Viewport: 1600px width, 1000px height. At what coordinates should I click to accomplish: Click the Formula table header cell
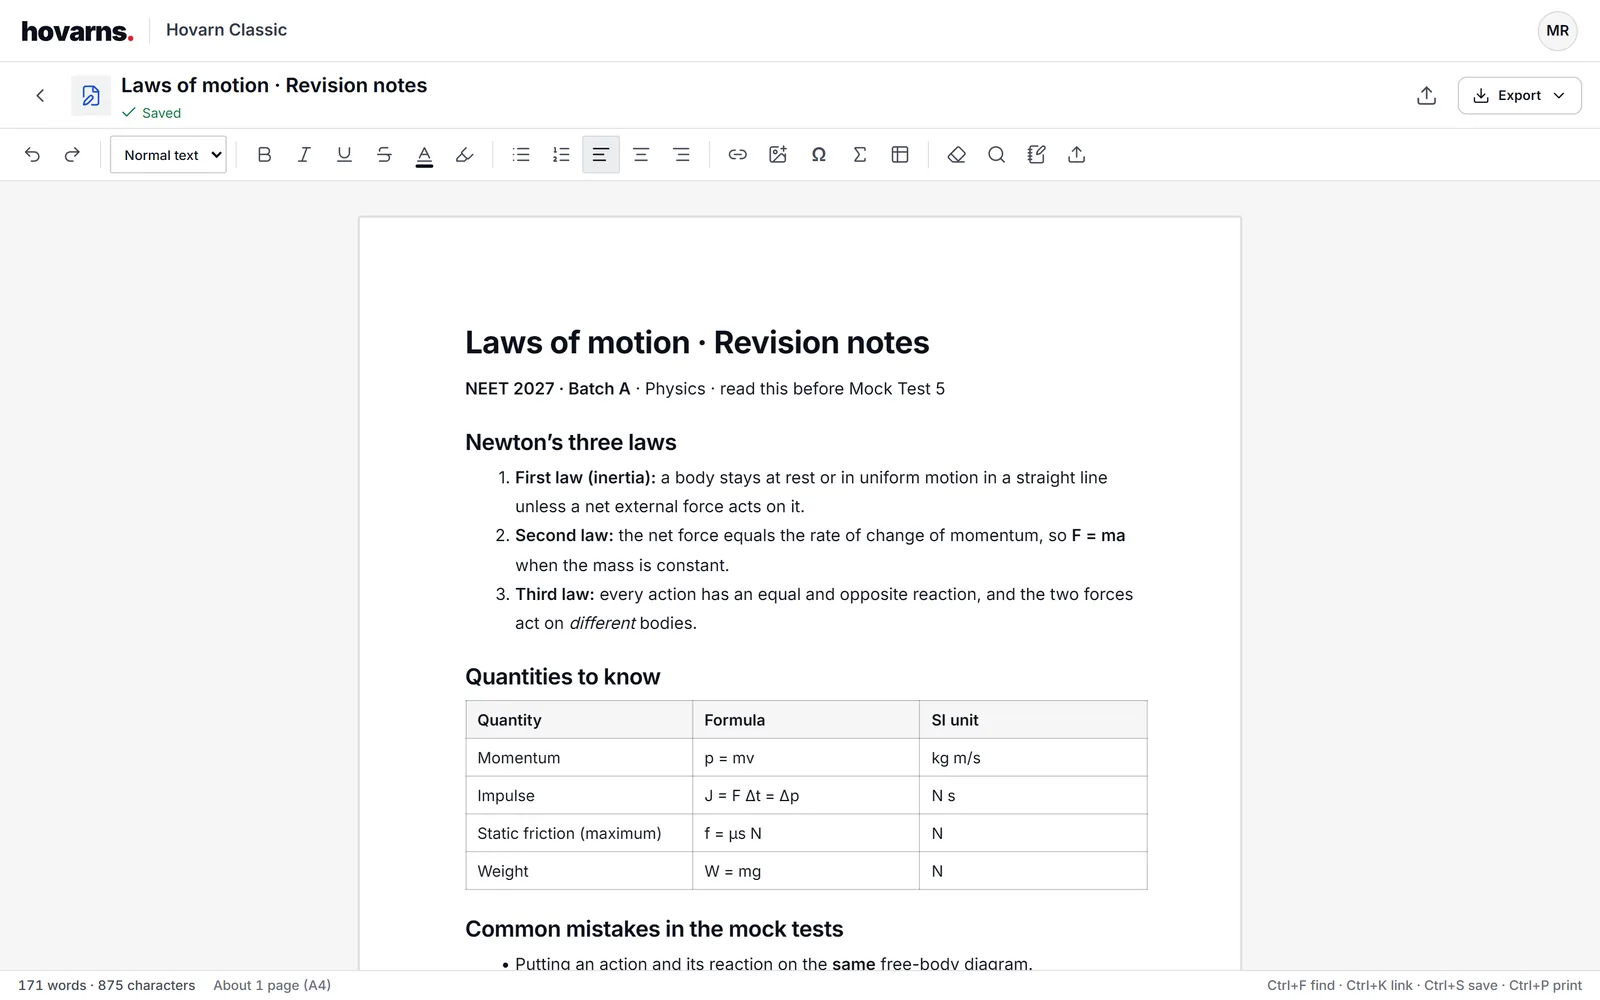(806, 720)
